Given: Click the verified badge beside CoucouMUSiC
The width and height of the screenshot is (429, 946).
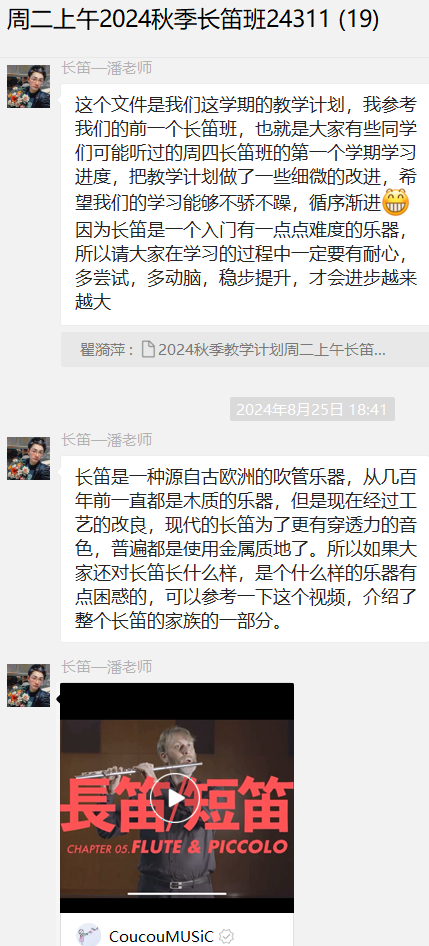Looking at the screenshot, I should (226, 936).
